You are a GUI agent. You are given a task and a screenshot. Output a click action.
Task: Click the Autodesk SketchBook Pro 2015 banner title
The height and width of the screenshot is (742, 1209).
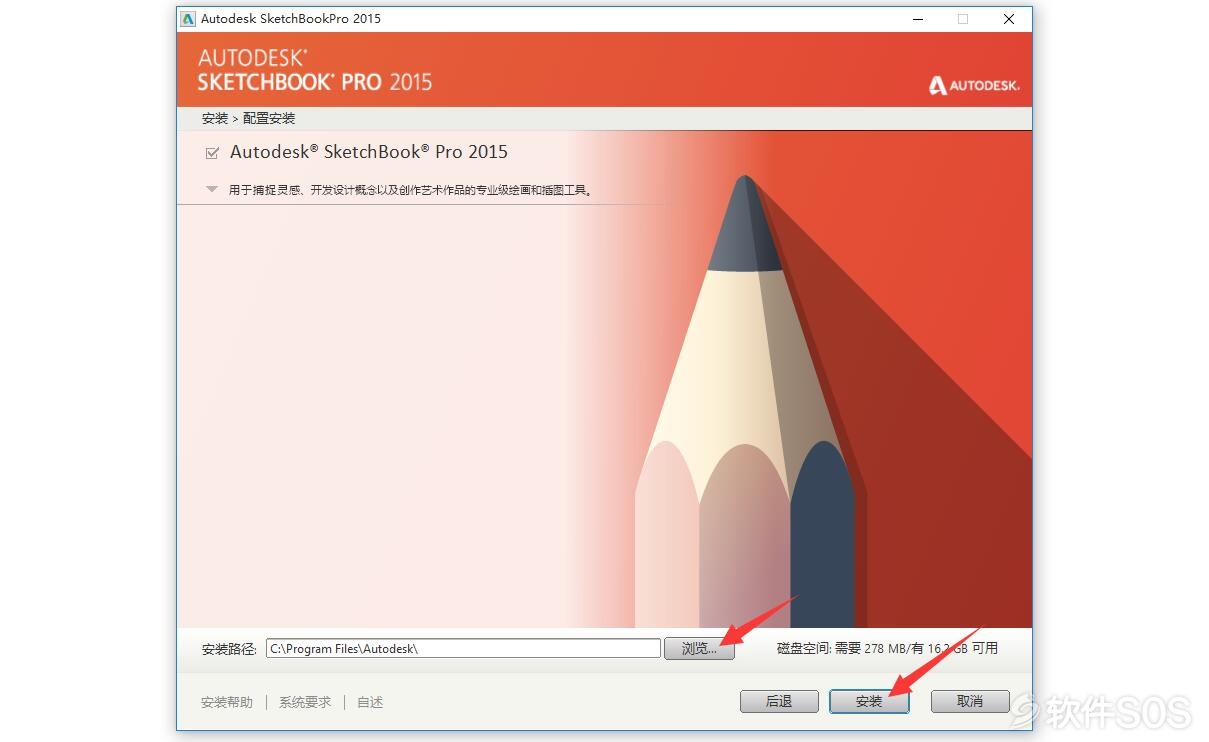click(315, 71)
